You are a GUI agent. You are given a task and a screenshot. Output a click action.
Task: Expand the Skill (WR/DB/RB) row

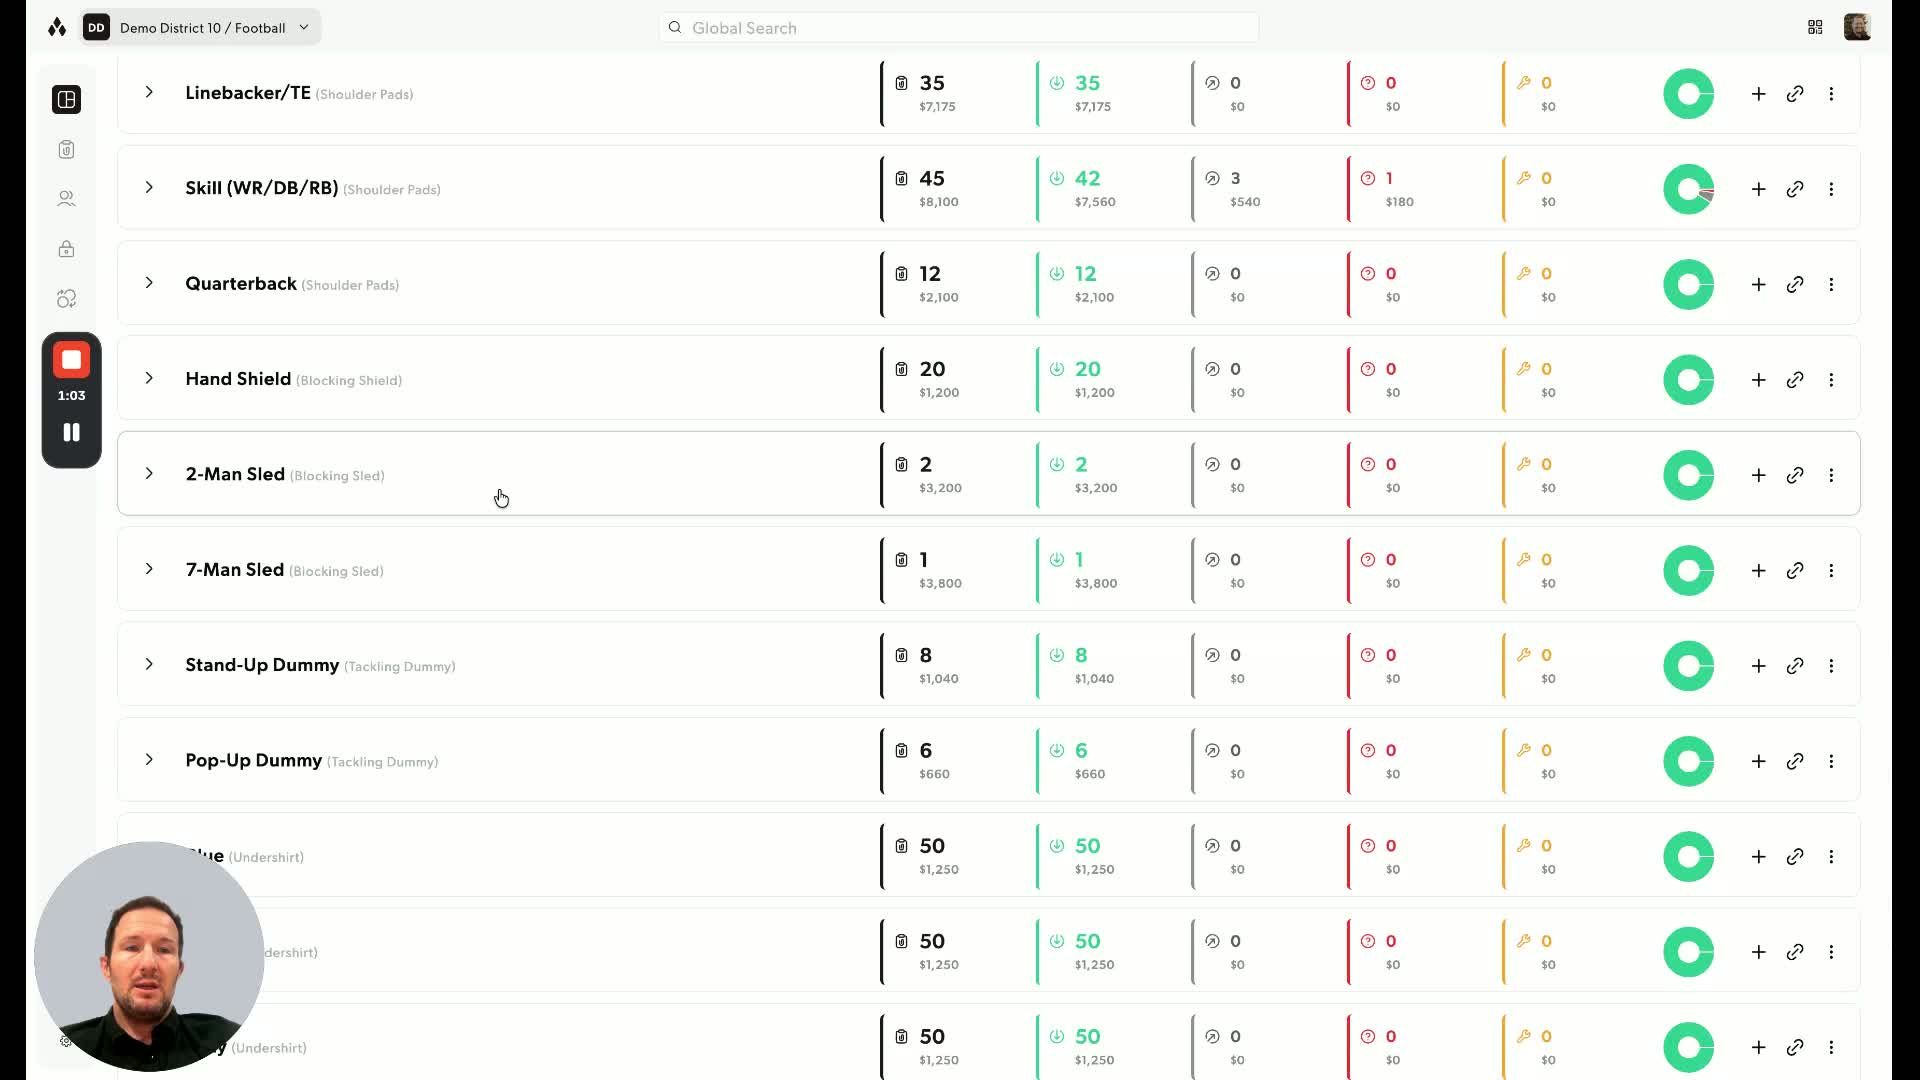149,187
